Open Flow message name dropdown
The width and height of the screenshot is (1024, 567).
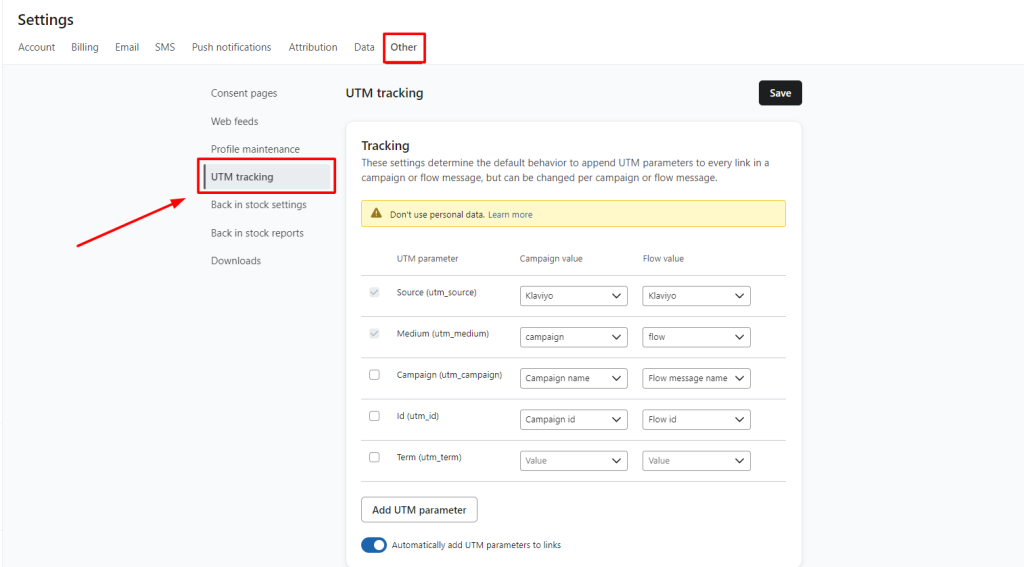click(x=696, y=378)
